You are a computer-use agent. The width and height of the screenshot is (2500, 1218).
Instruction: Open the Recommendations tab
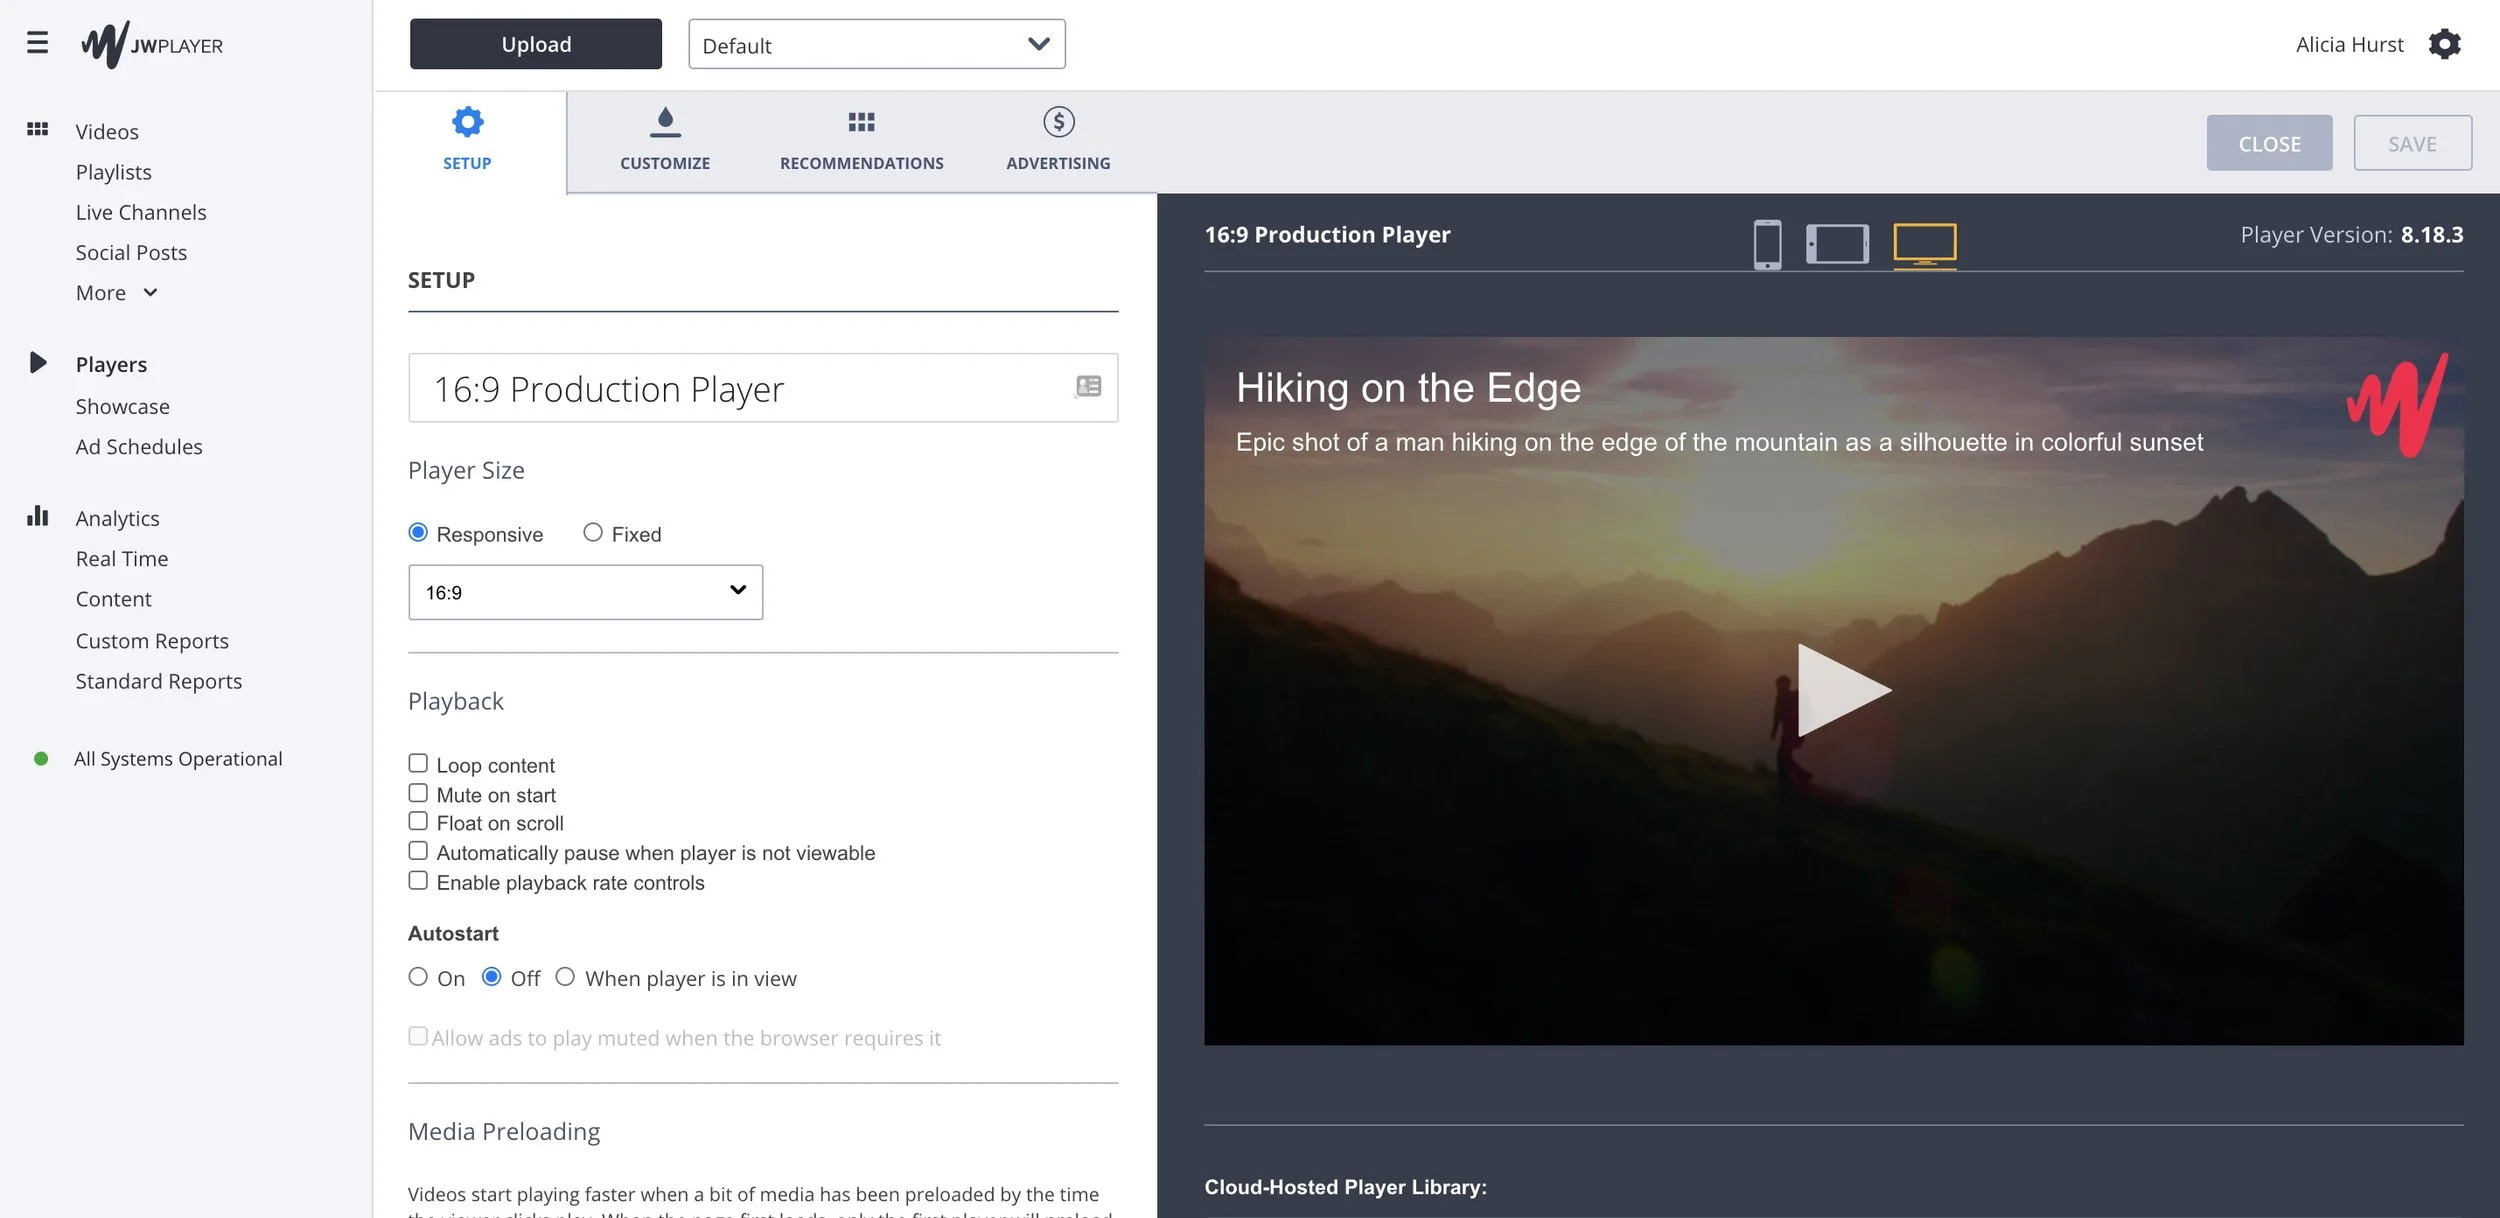coord(861,140)
